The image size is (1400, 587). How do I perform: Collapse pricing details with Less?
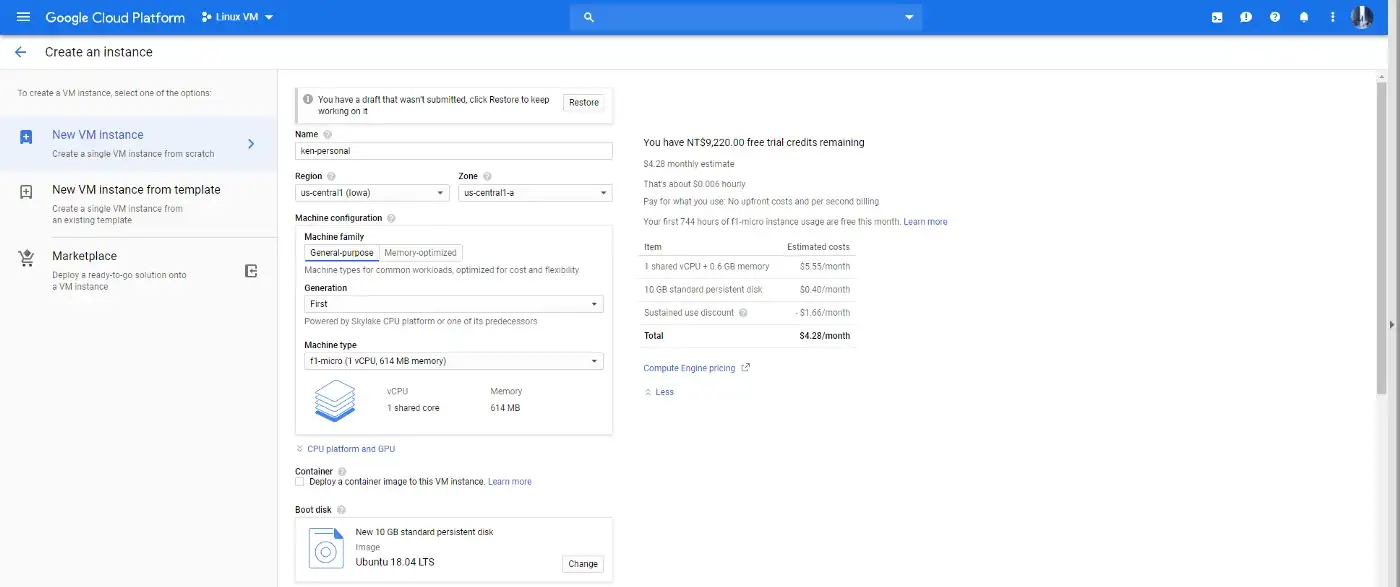(659, 392)
